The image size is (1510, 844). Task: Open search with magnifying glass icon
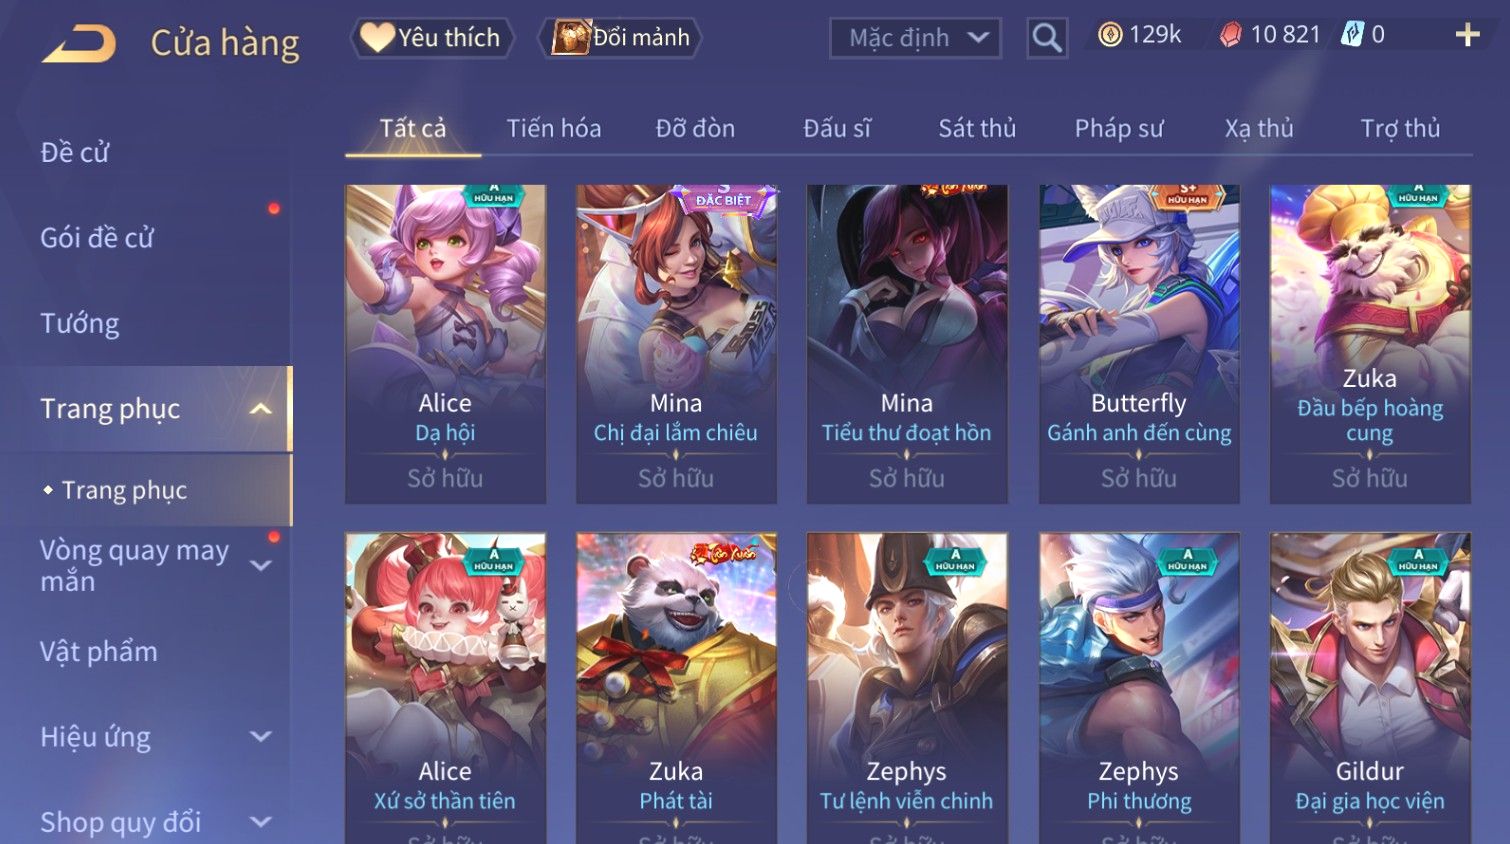point(1047,38)
